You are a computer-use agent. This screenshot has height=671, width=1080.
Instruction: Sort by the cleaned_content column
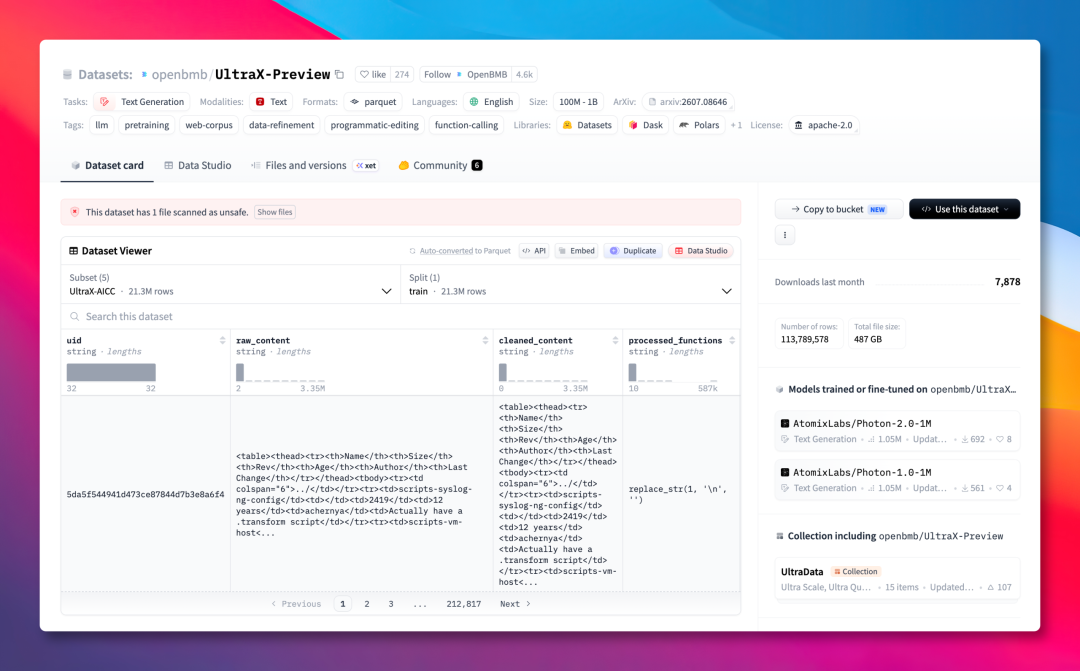(x=615, y=340)
